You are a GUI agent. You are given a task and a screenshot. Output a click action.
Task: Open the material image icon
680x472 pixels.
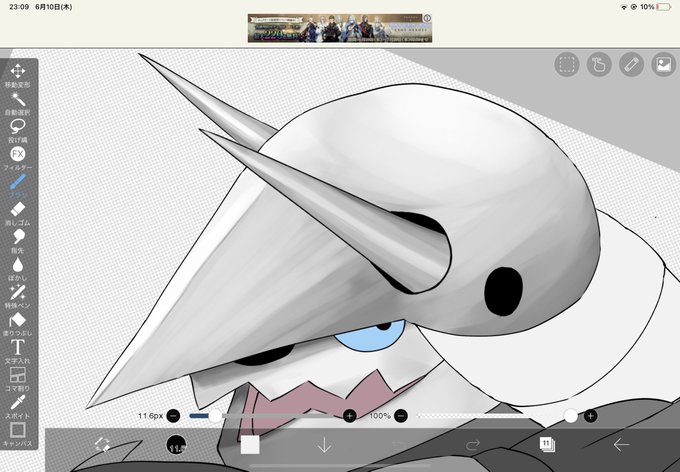click(664, 65)
